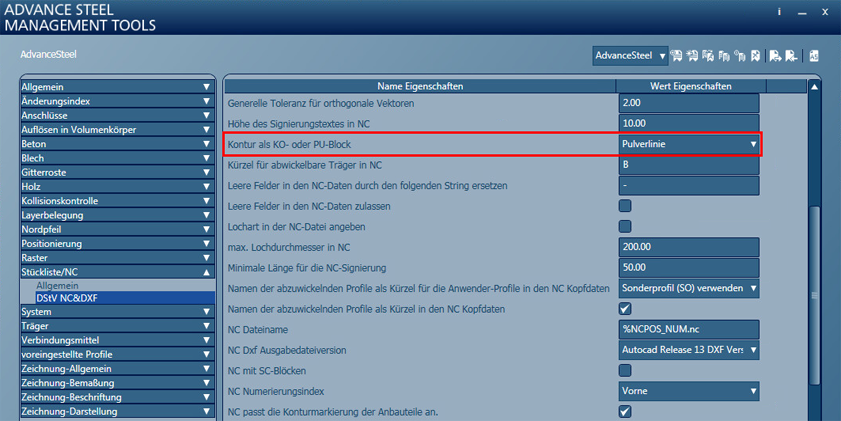Click the convert database icon, third in toolbar

pos(708,56)
